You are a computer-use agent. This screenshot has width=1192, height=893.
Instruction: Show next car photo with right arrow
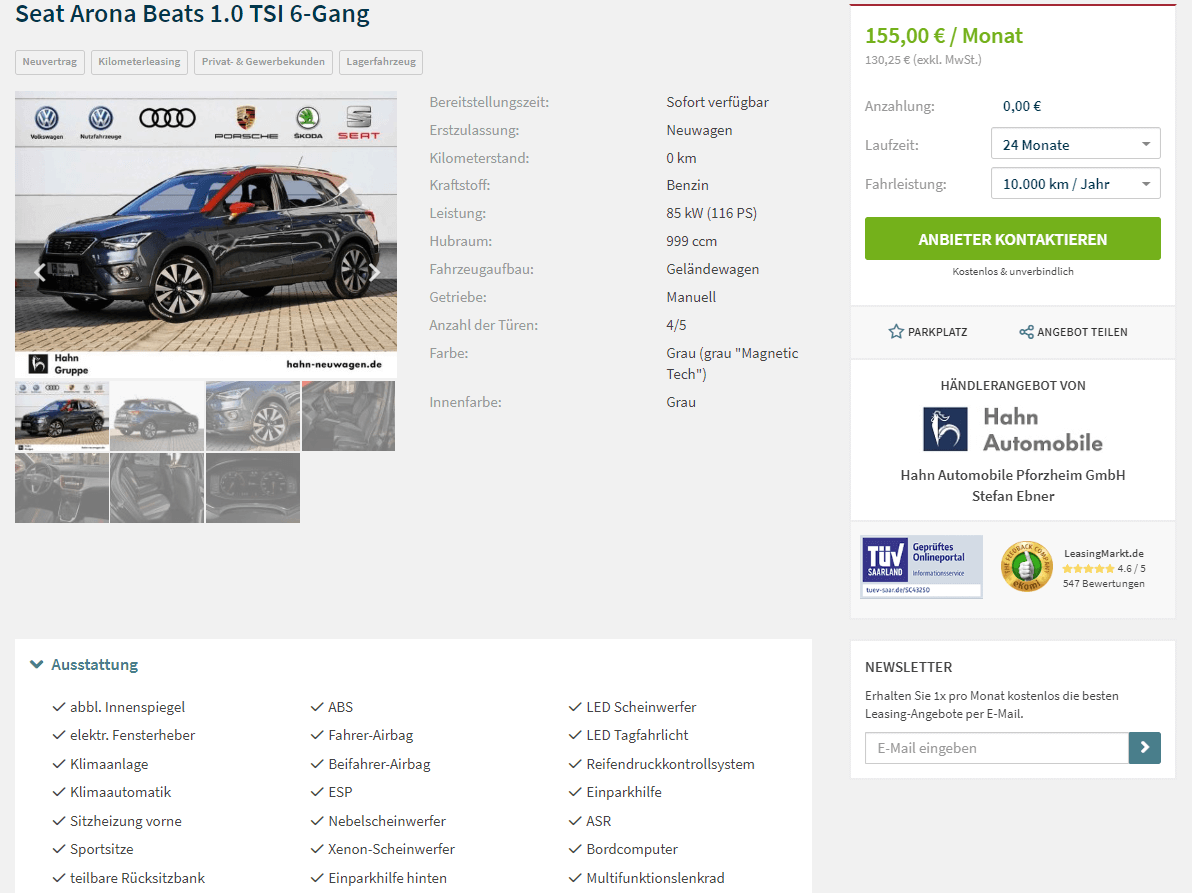pos(374,273)
